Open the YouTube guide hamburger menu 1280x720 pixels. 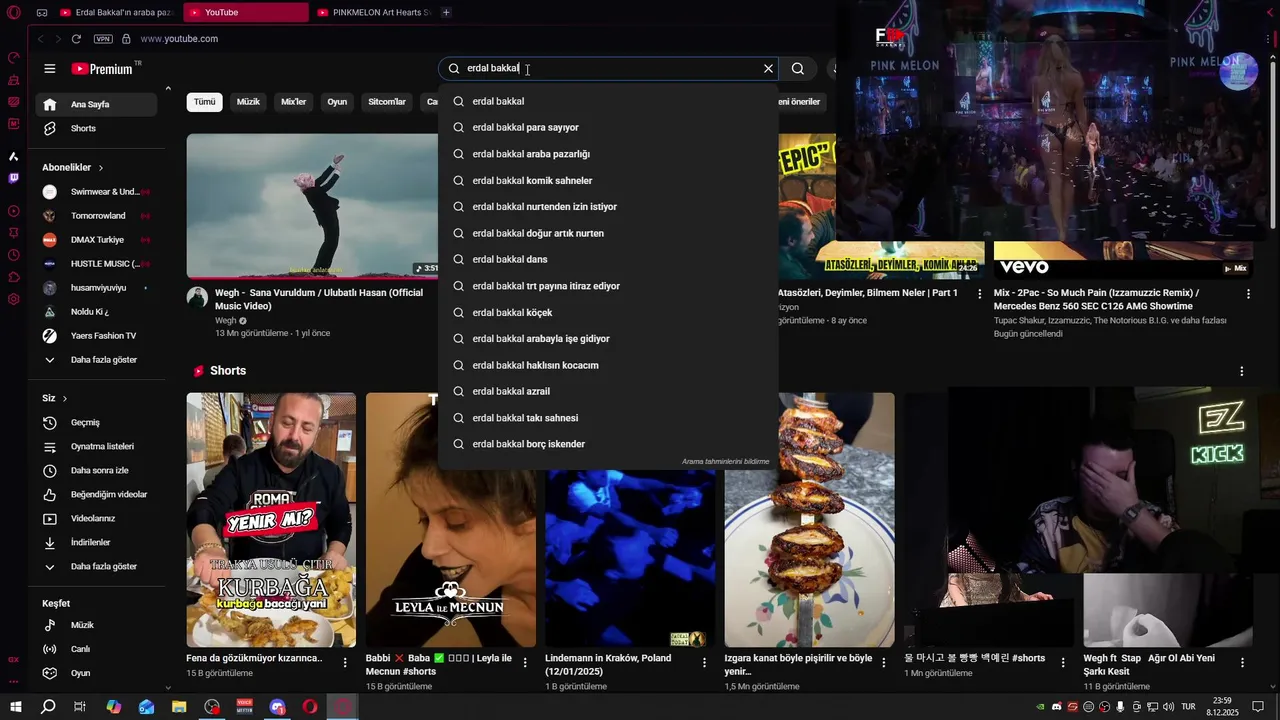(x=49, y=68)
